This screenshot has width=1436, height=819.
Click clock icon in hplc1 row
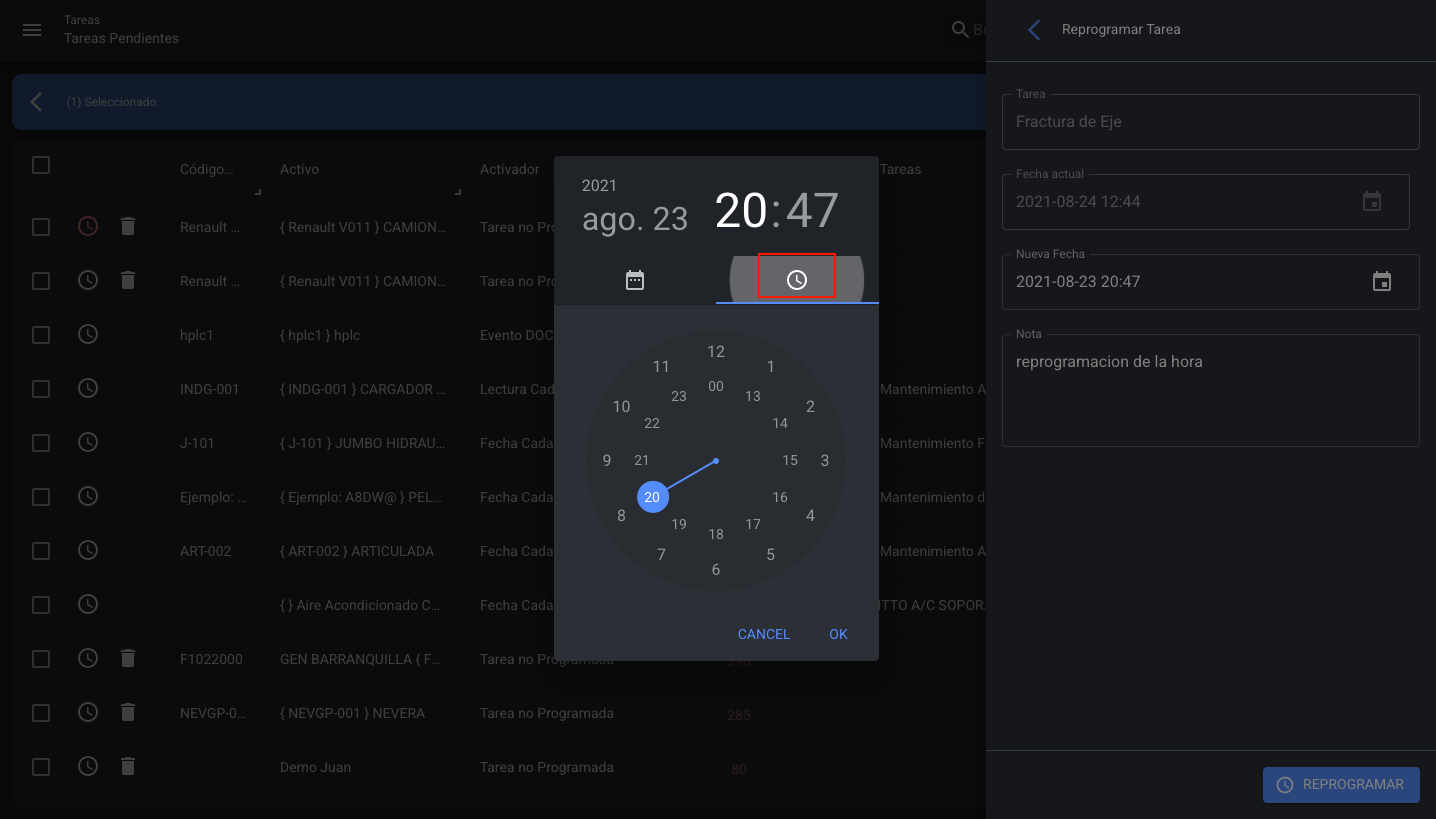point(88,334)
